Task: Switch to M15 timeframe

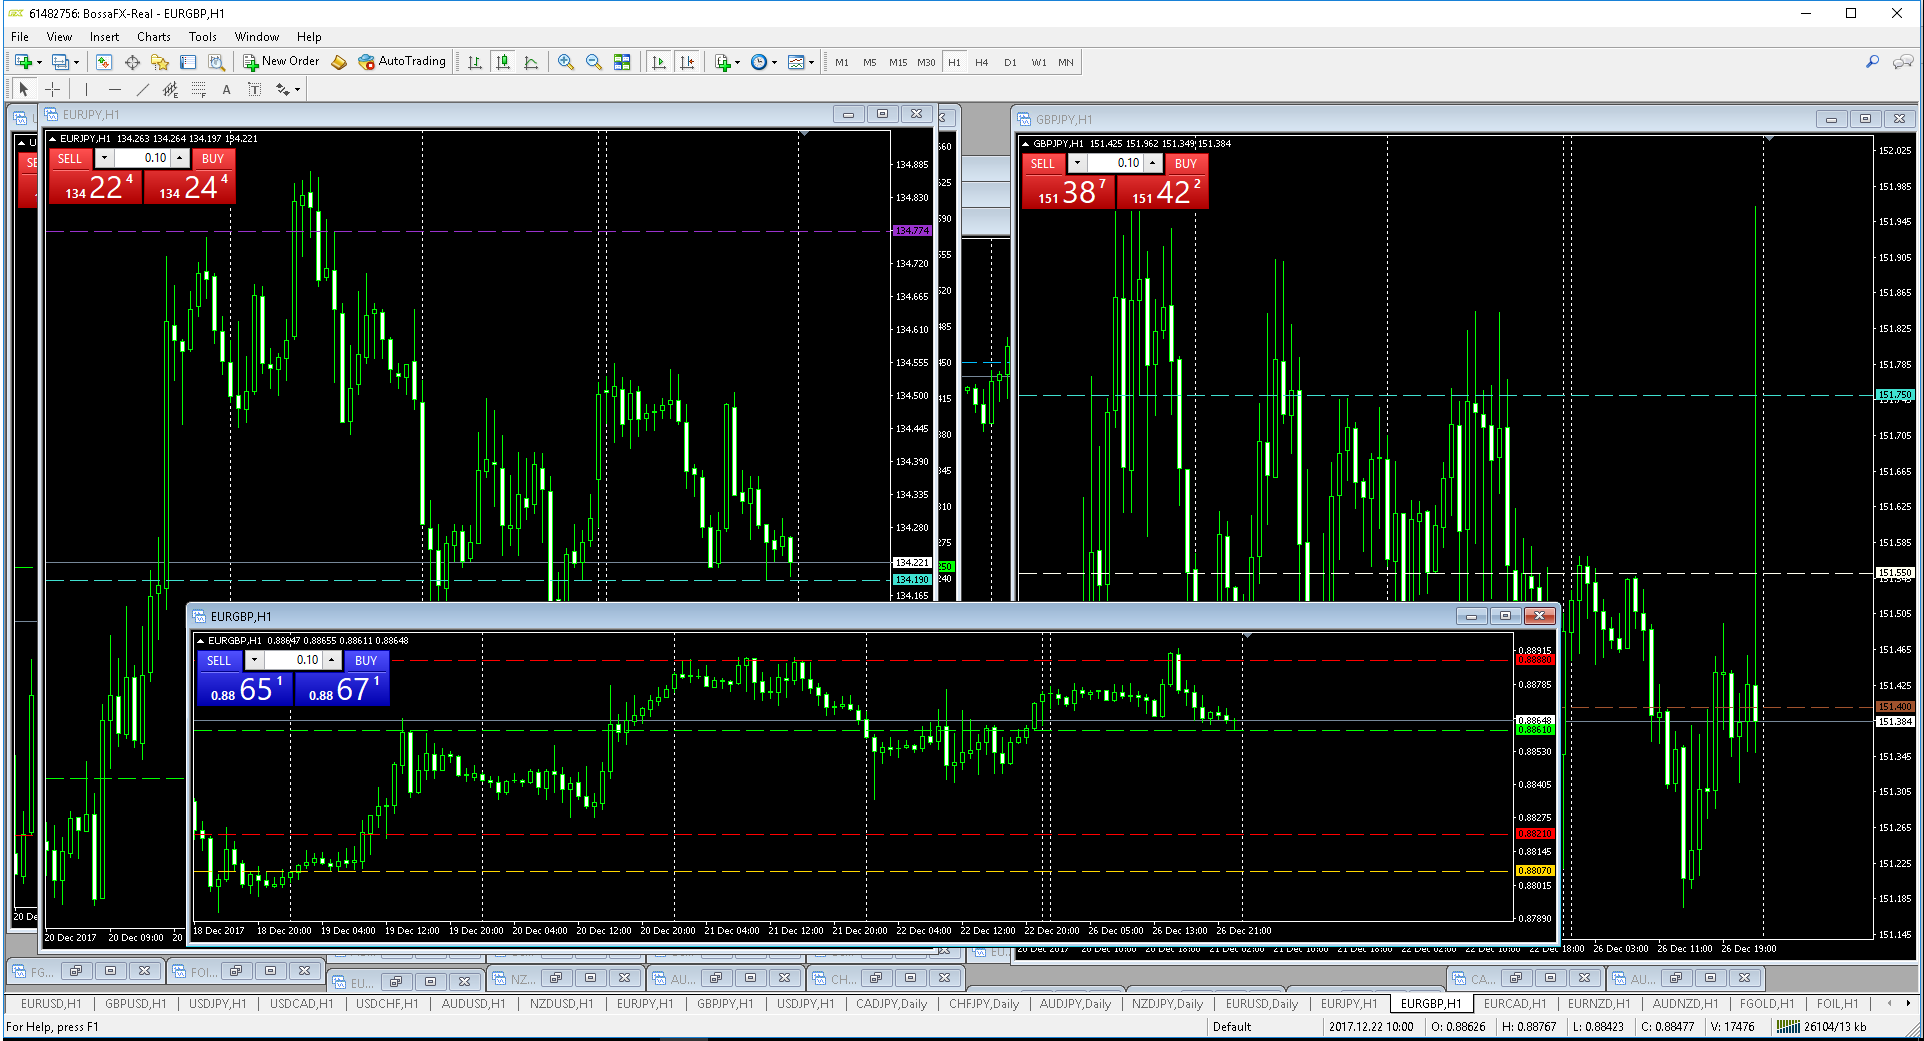Action: tap(898, 62)
